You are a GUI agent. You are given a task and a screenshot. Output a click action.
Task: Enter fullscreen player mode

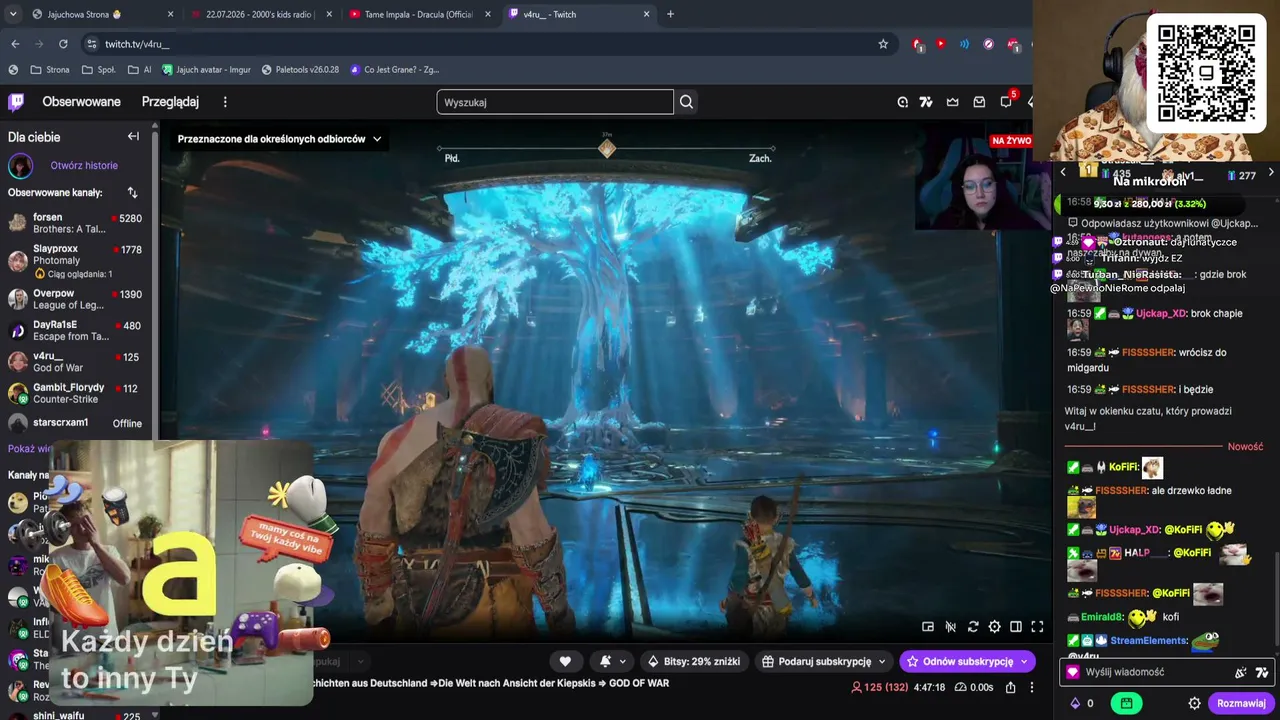pyautogui.click(x=1037, y=627)
